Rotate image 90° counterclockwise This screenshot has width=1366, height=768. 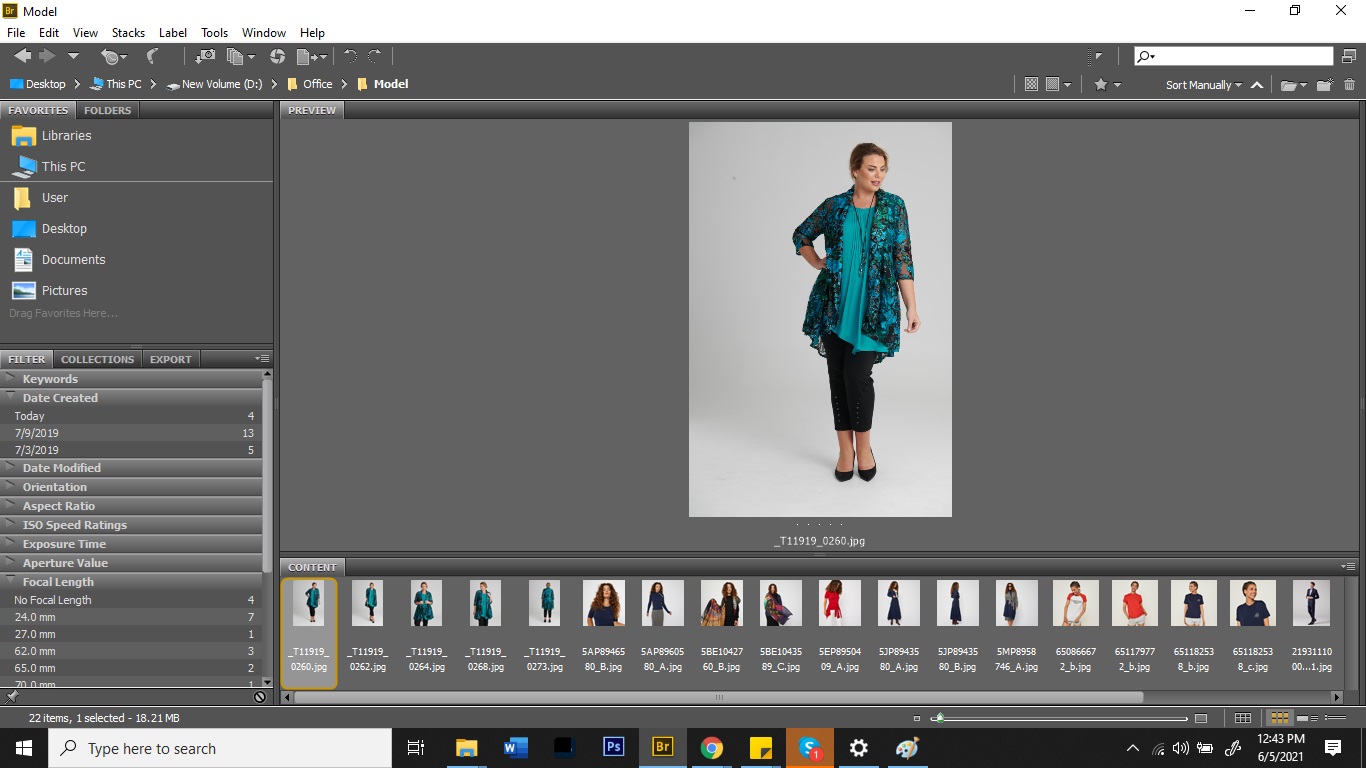tap(350, 57)
